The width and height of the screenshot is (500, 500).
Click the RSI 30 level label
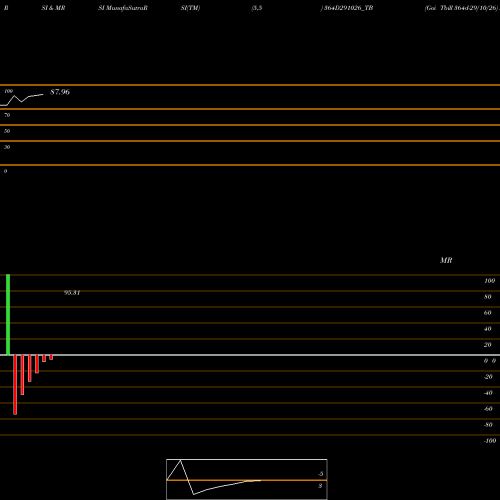coord(7,147)
